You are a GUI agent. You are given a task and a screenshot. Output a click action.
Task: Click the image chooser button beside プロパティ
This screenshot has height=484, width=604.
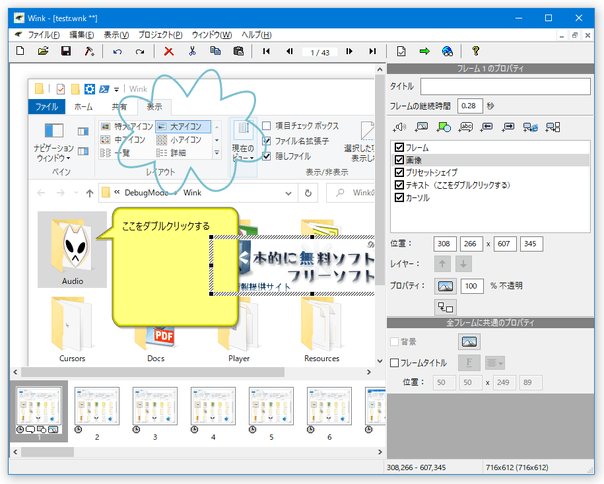(x=445, y=286)
